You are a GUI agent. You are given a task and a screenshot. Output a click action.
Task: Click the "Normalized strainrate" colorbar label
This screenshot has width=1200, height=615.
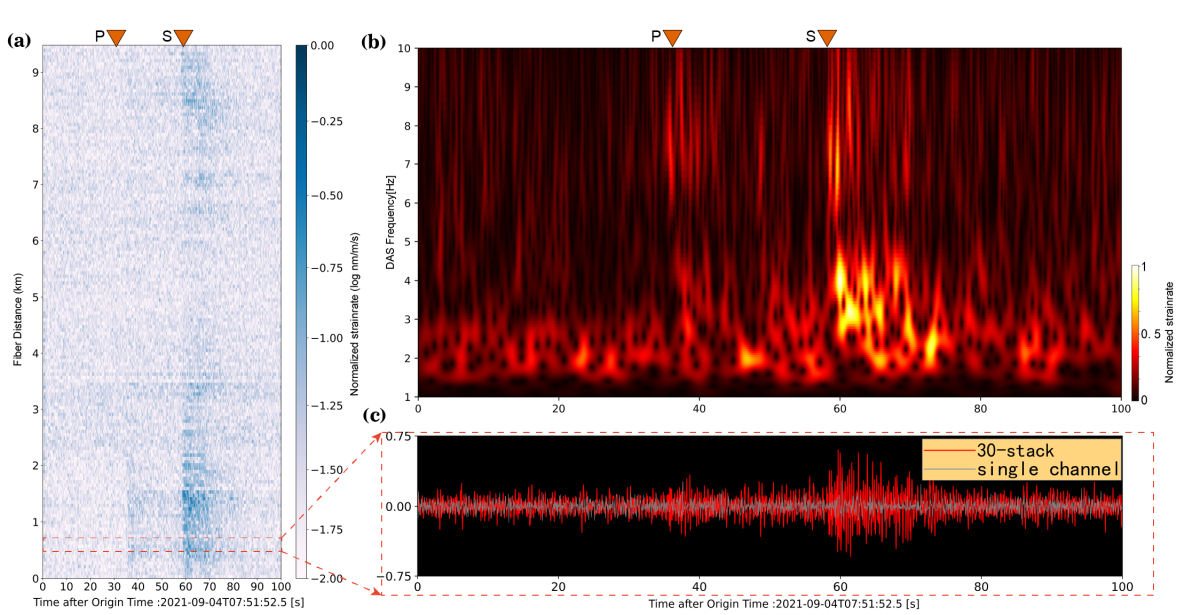tap(355, 310)
